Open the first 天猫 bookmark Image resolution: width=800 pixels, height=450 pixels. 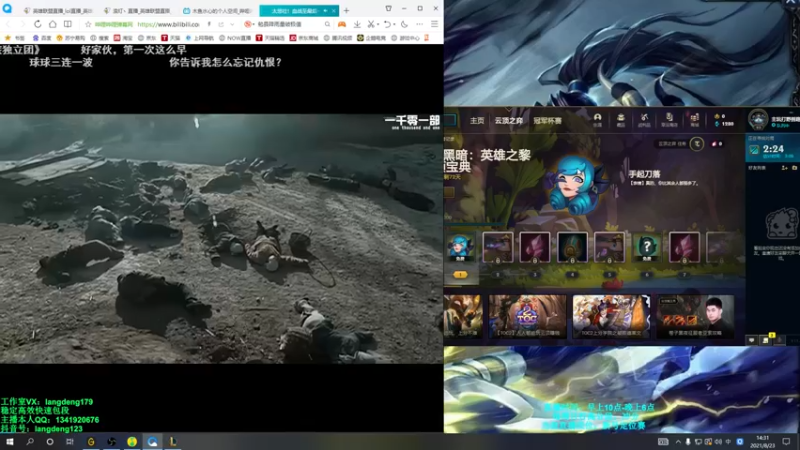point(170,38)
